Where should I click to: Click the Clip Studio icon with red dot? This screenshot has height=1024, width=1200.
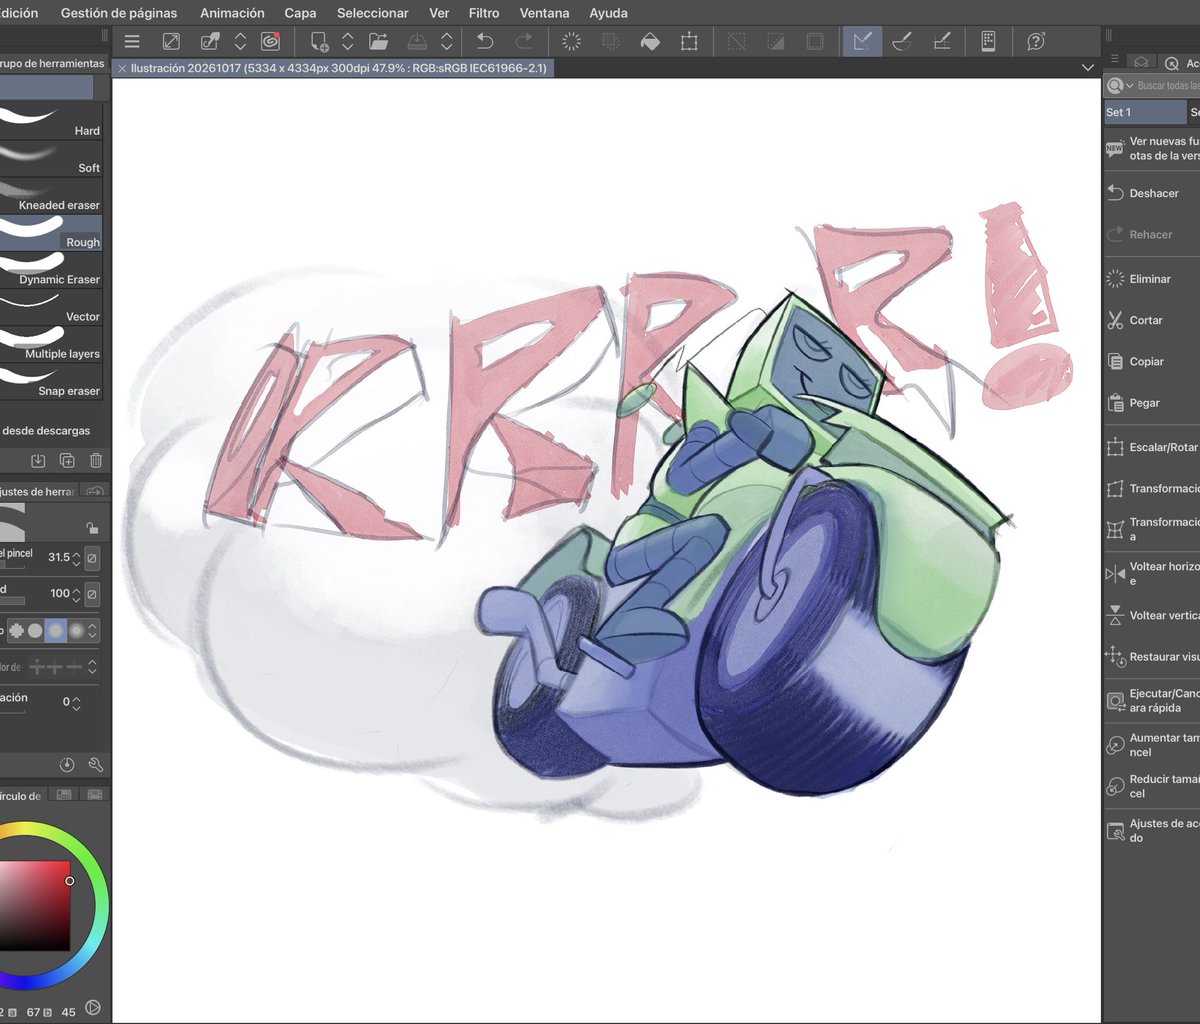pyautogui.click(x=270, y=41)
